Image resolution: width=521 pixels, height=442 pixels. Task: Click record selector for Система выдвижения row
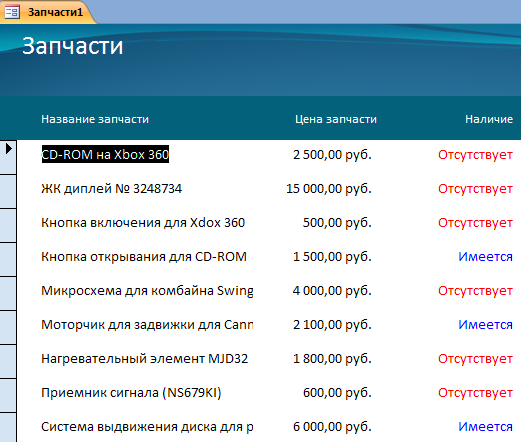tap(8, 428)
